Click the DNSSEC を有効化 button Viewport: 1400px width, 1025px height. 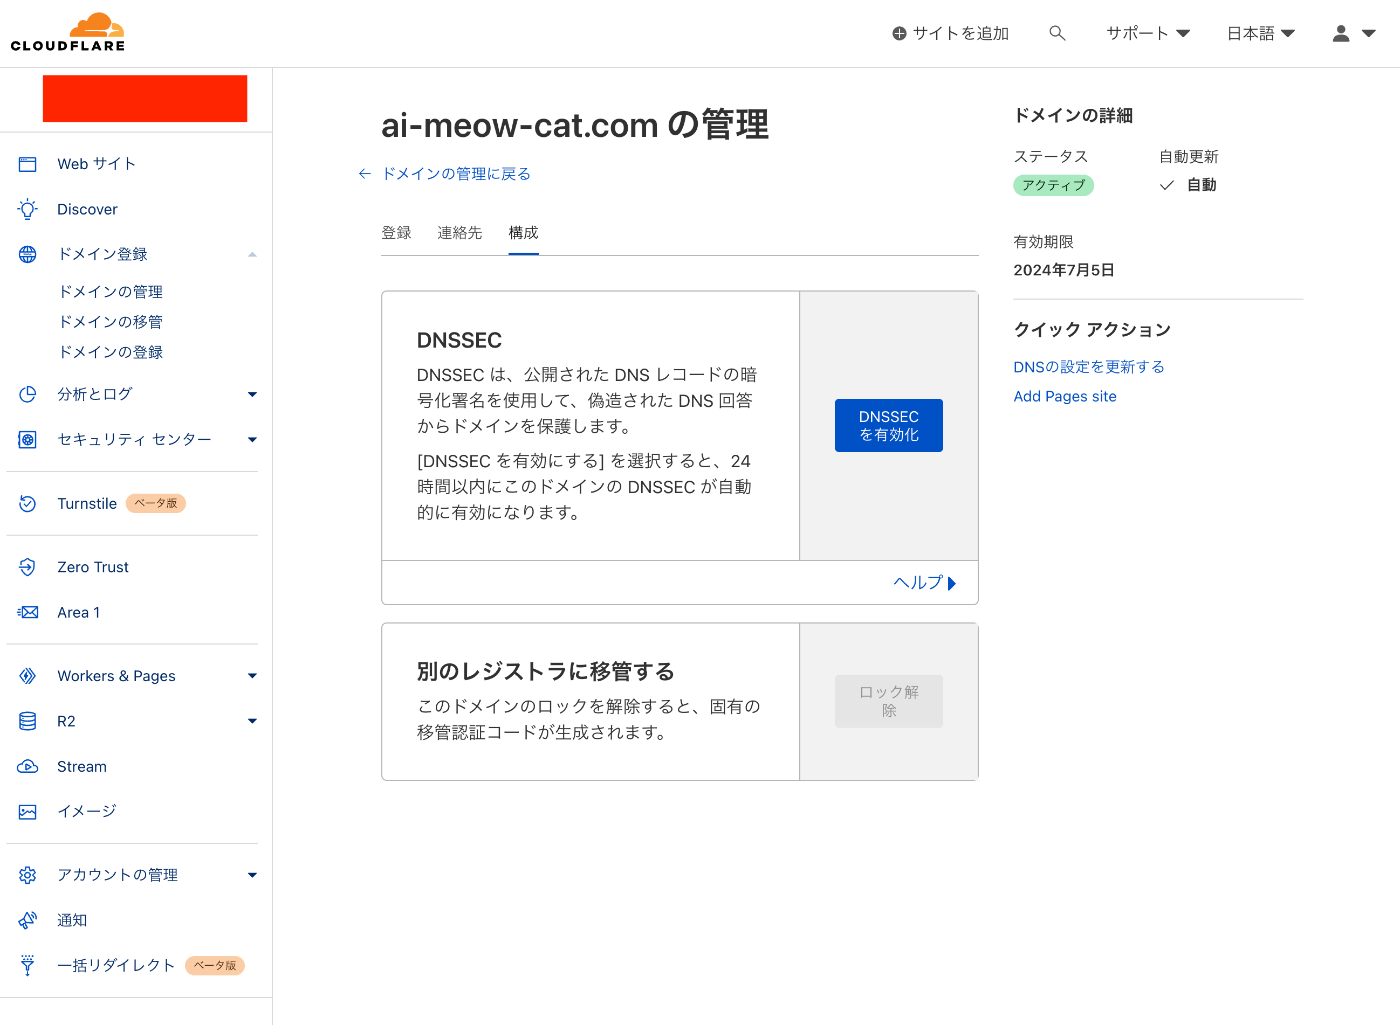889,426
